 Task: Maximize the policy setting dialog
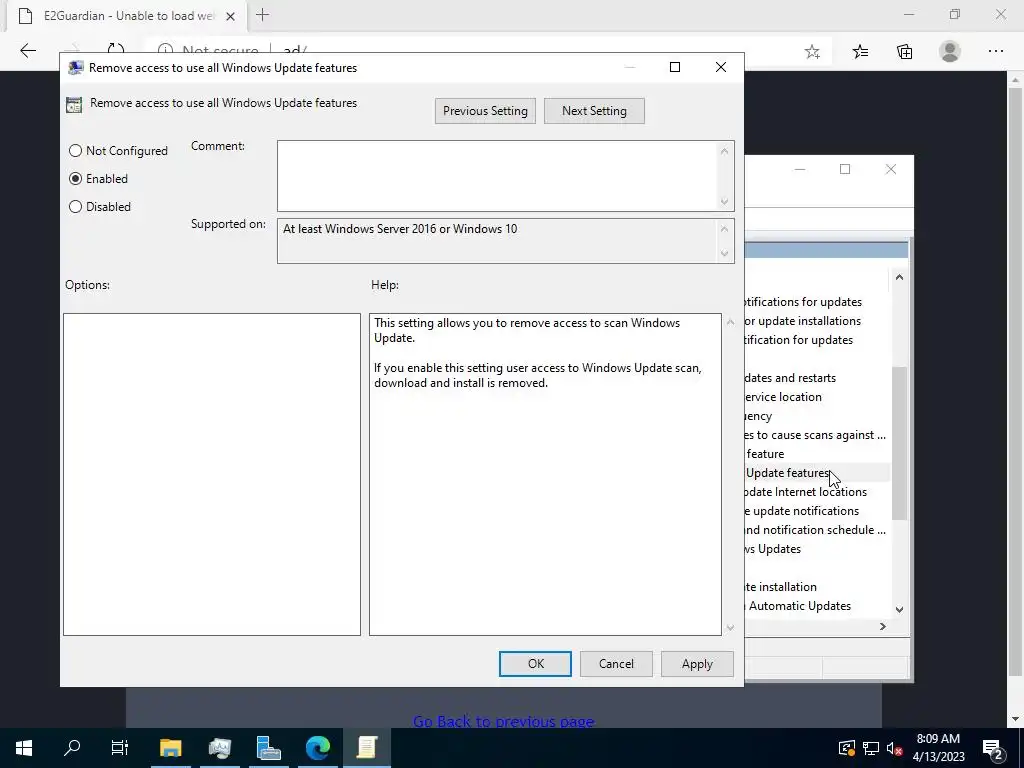click(675, 67)
